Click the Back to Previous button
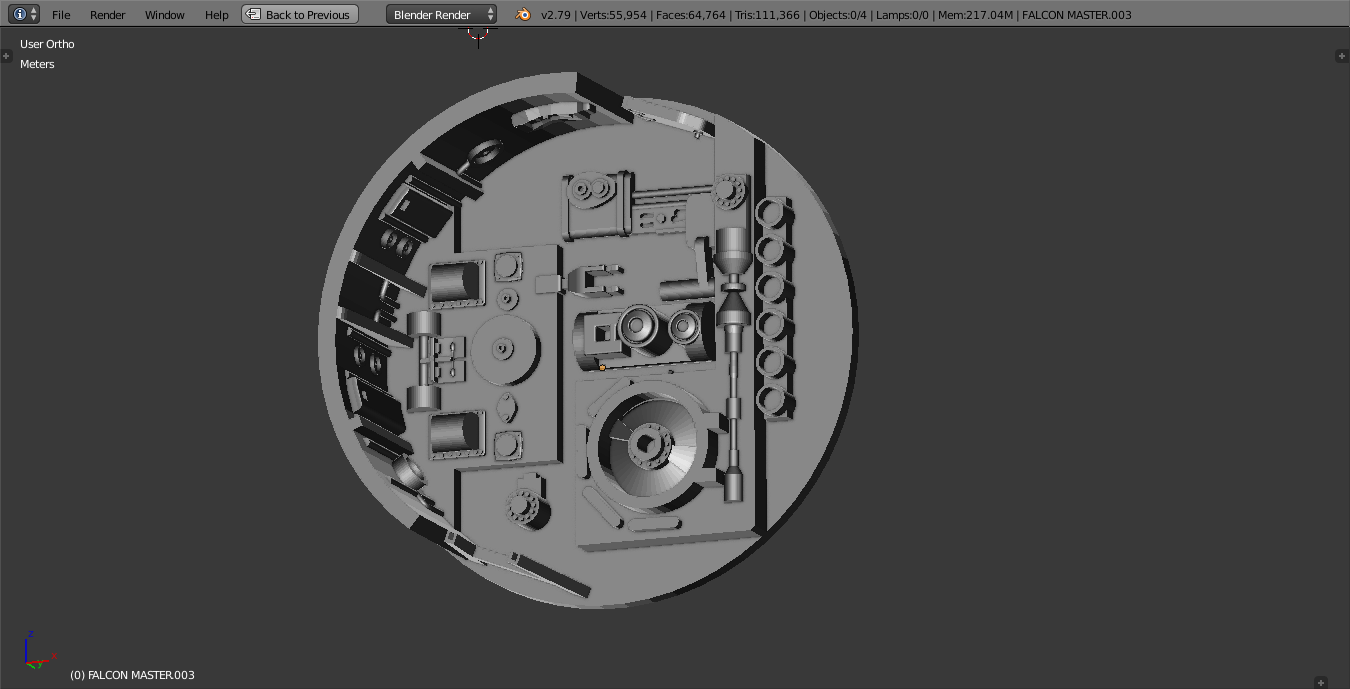This screenshot has height=689, width=1350. pyautogui.click(x=300, y=14)
